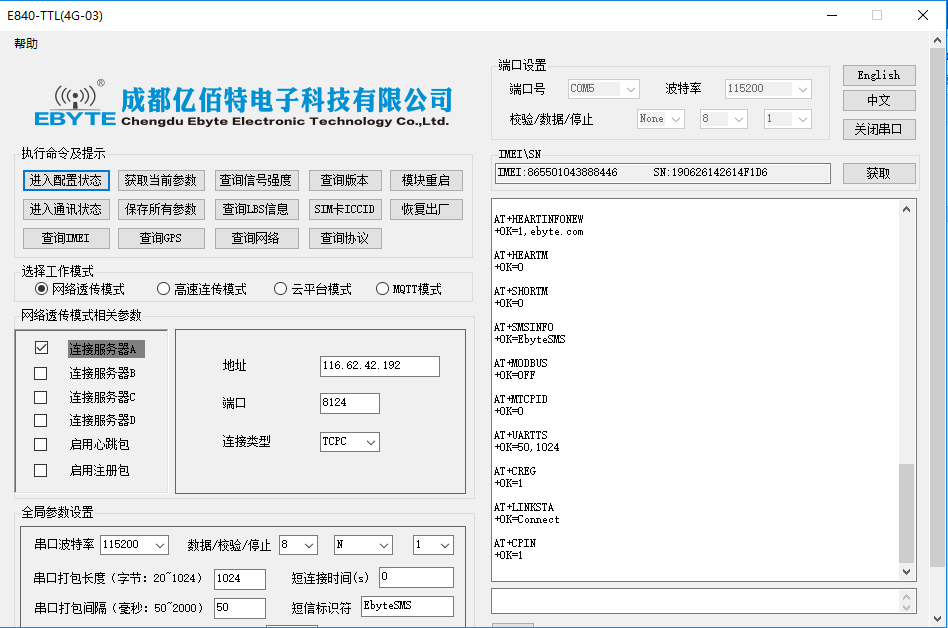This screenshot has height=628, width=948.
Task: Select the MQTT模式 work mode
Action: point(382,288)
